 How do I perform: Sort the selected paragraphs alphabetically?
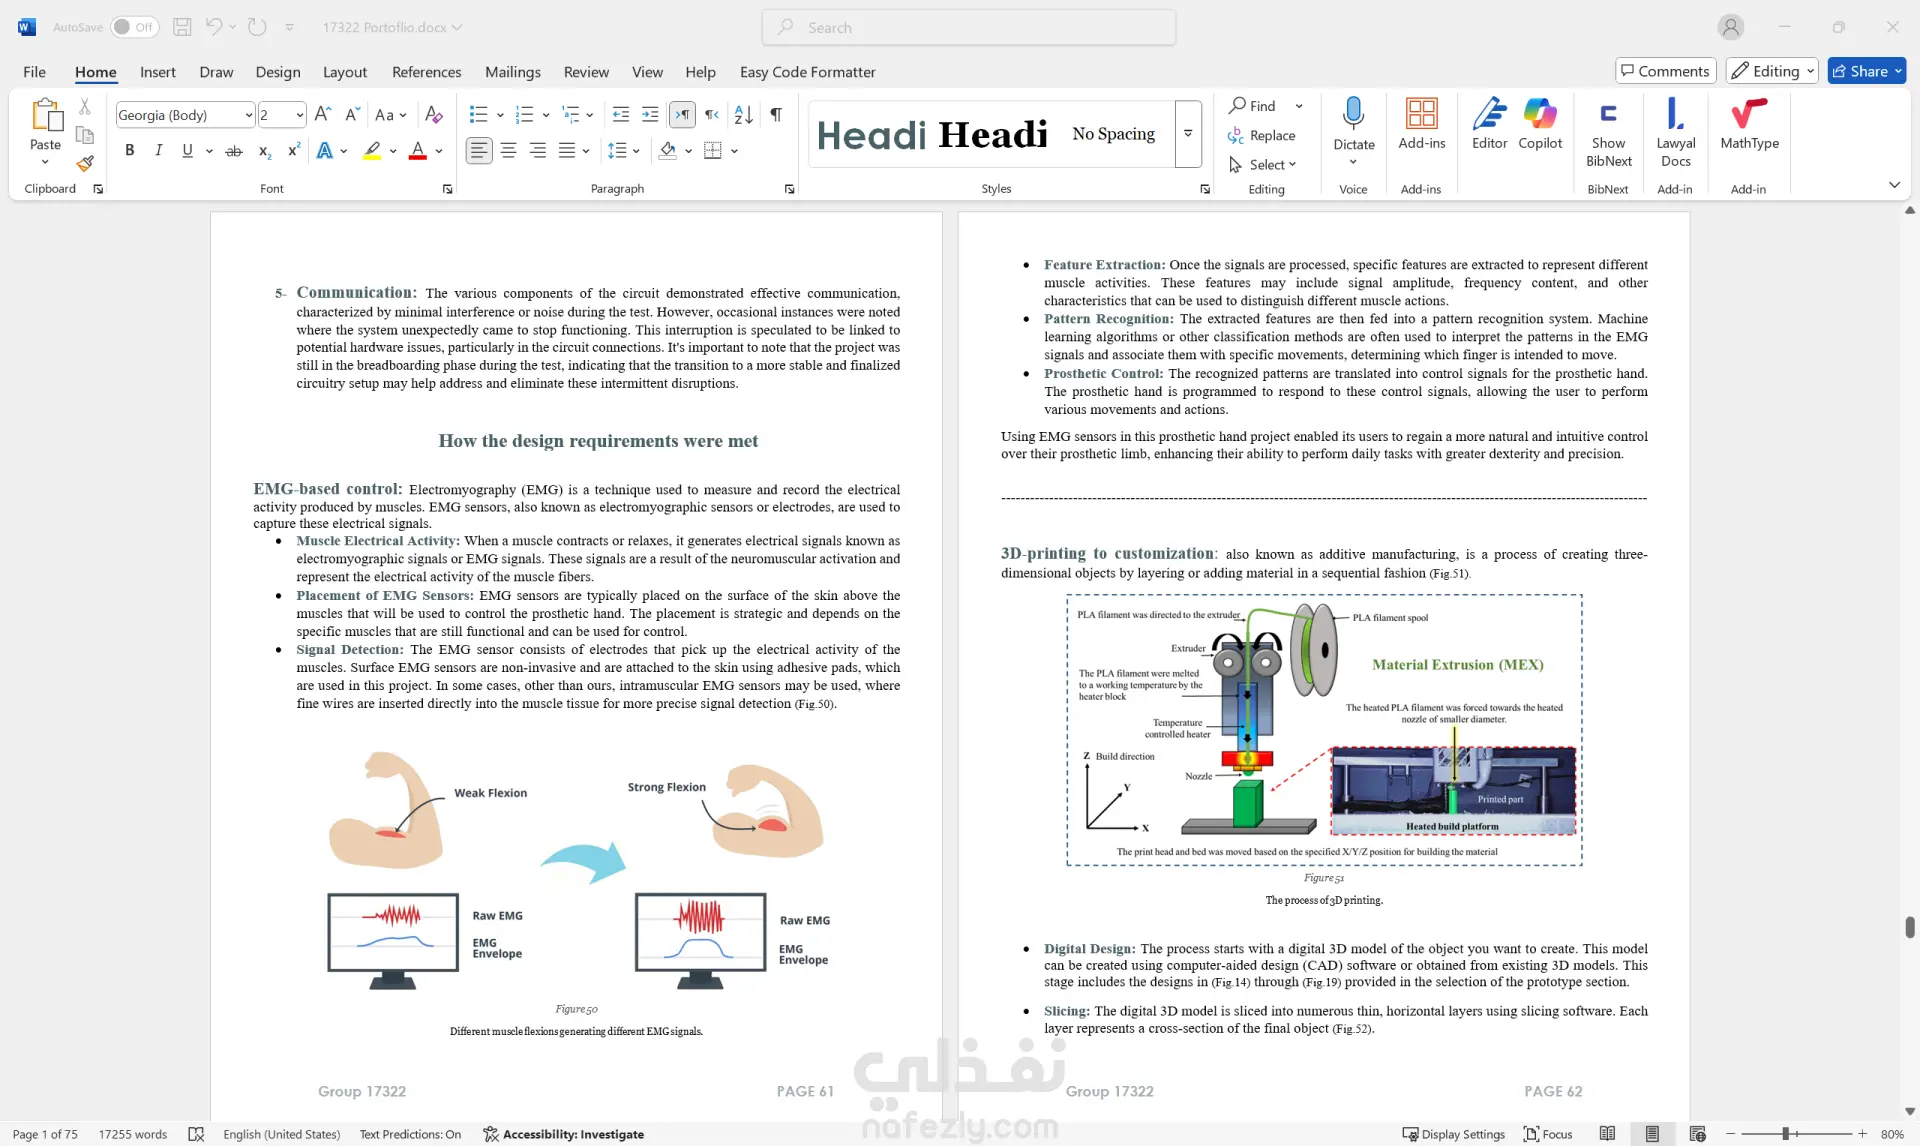743,115
